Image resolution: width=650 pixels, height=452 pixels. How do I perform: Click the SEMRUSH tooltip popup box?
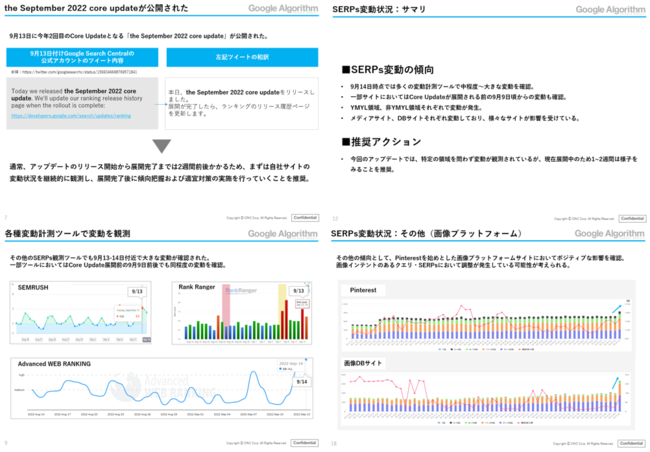click(x=128, y=313)
